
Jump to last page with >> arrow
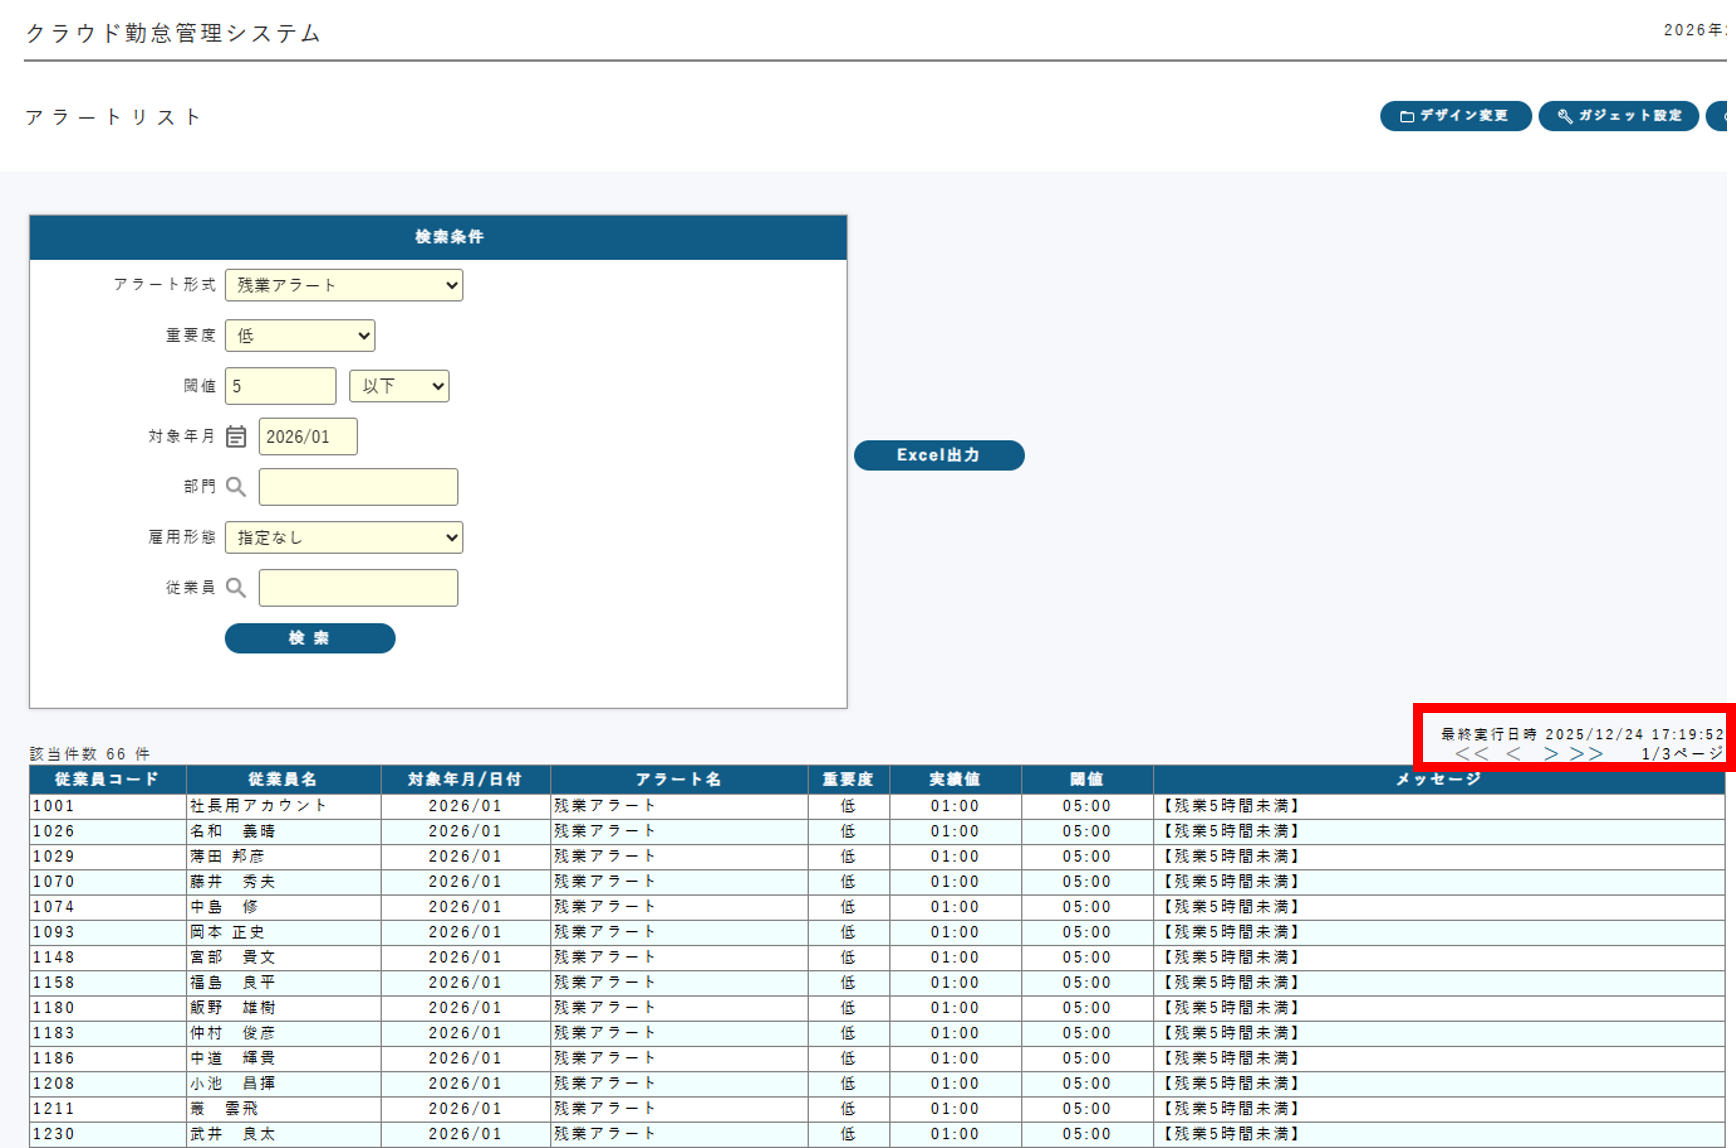pyautogui.click(x=1586, y=754)
